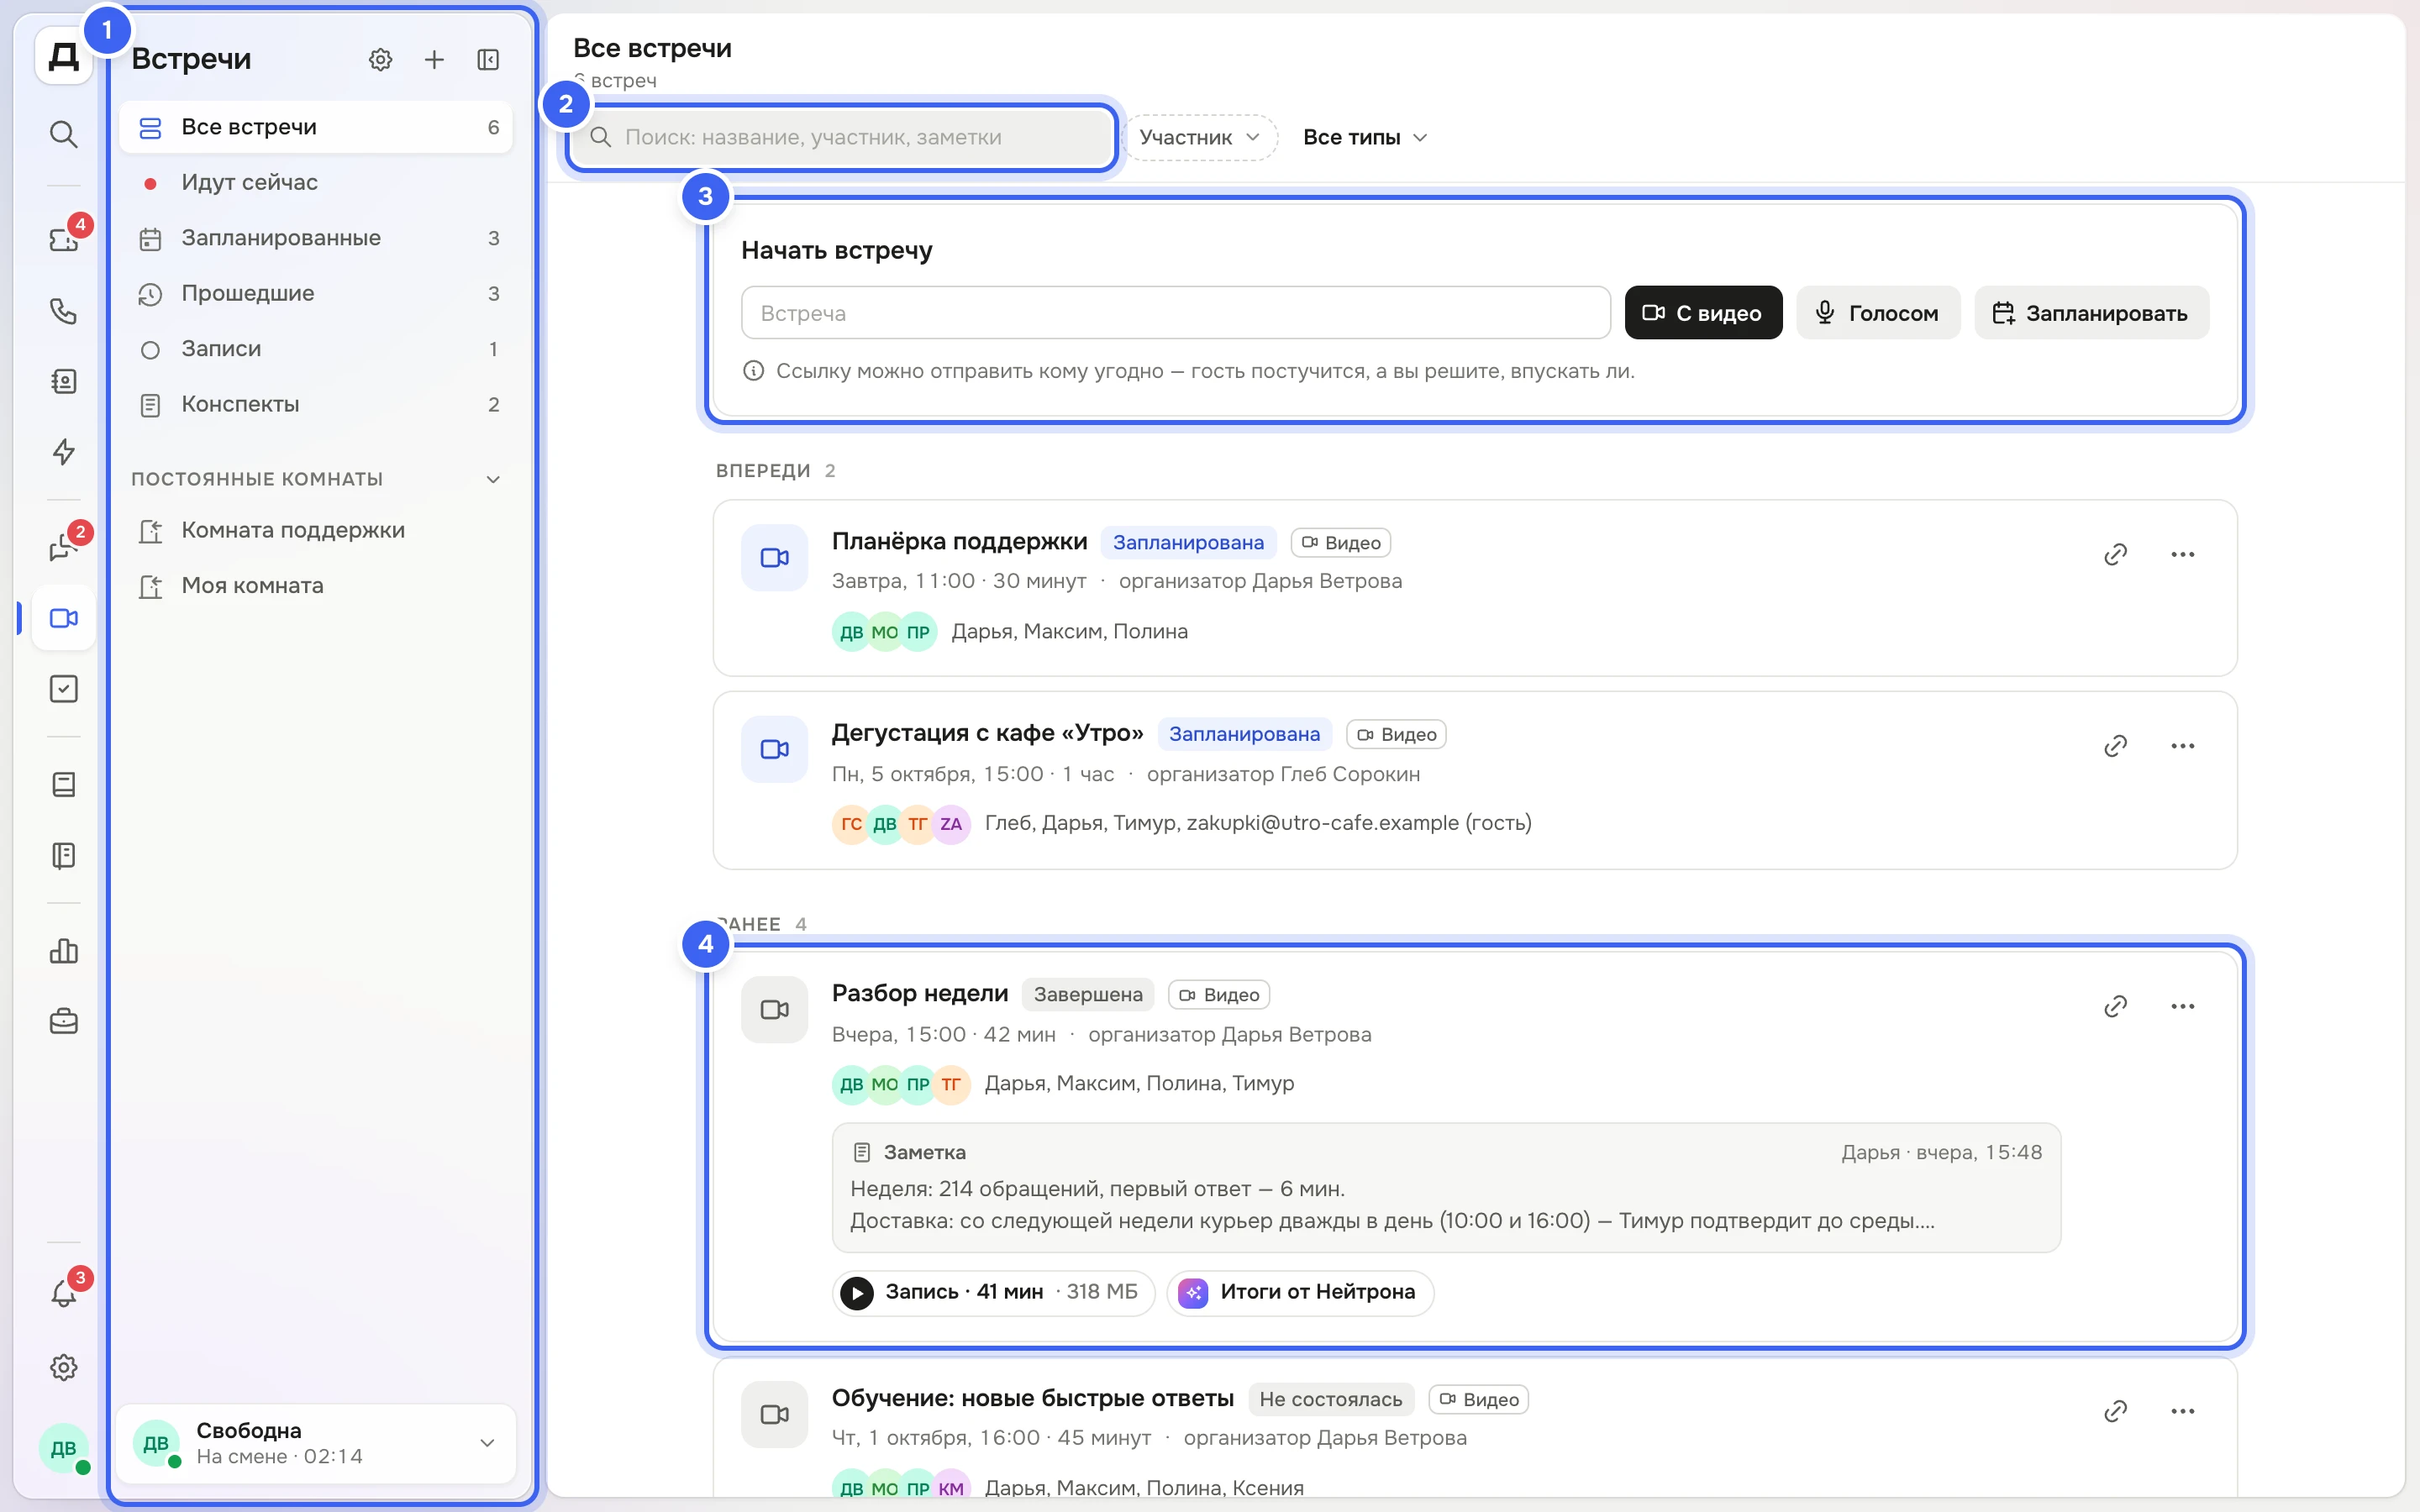Click the Запланировать button

[2091, 313]
